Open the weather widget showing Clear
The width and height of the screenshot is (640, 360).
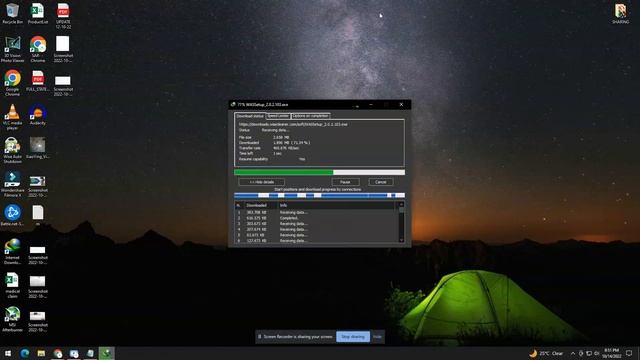coord(546,353)
